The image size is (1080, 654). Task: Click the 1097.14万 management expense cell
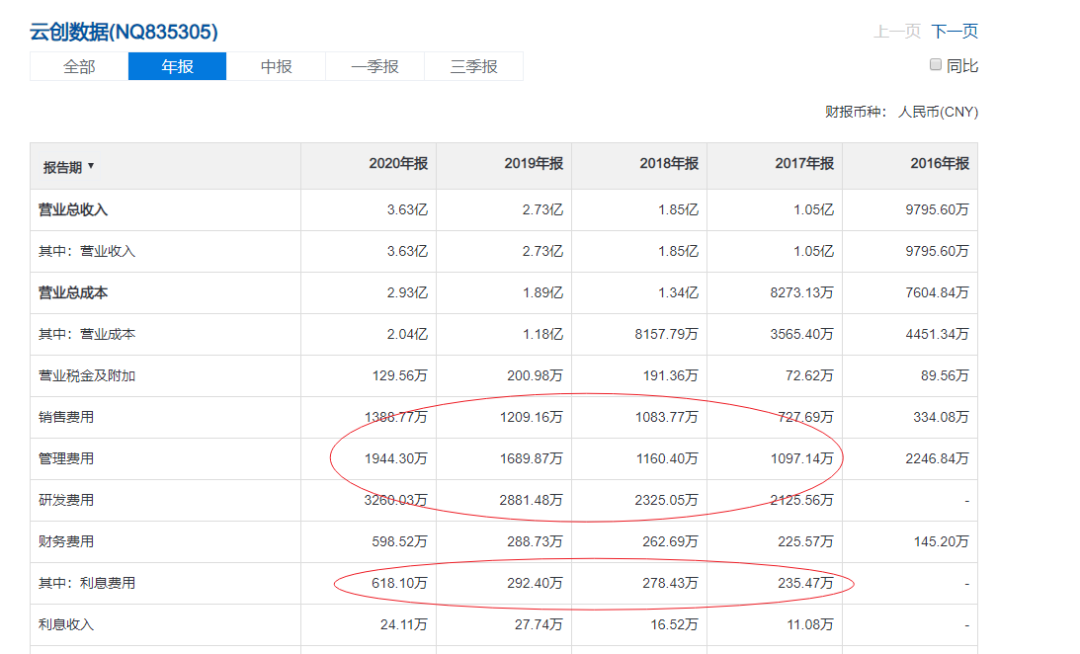(802, 458)
